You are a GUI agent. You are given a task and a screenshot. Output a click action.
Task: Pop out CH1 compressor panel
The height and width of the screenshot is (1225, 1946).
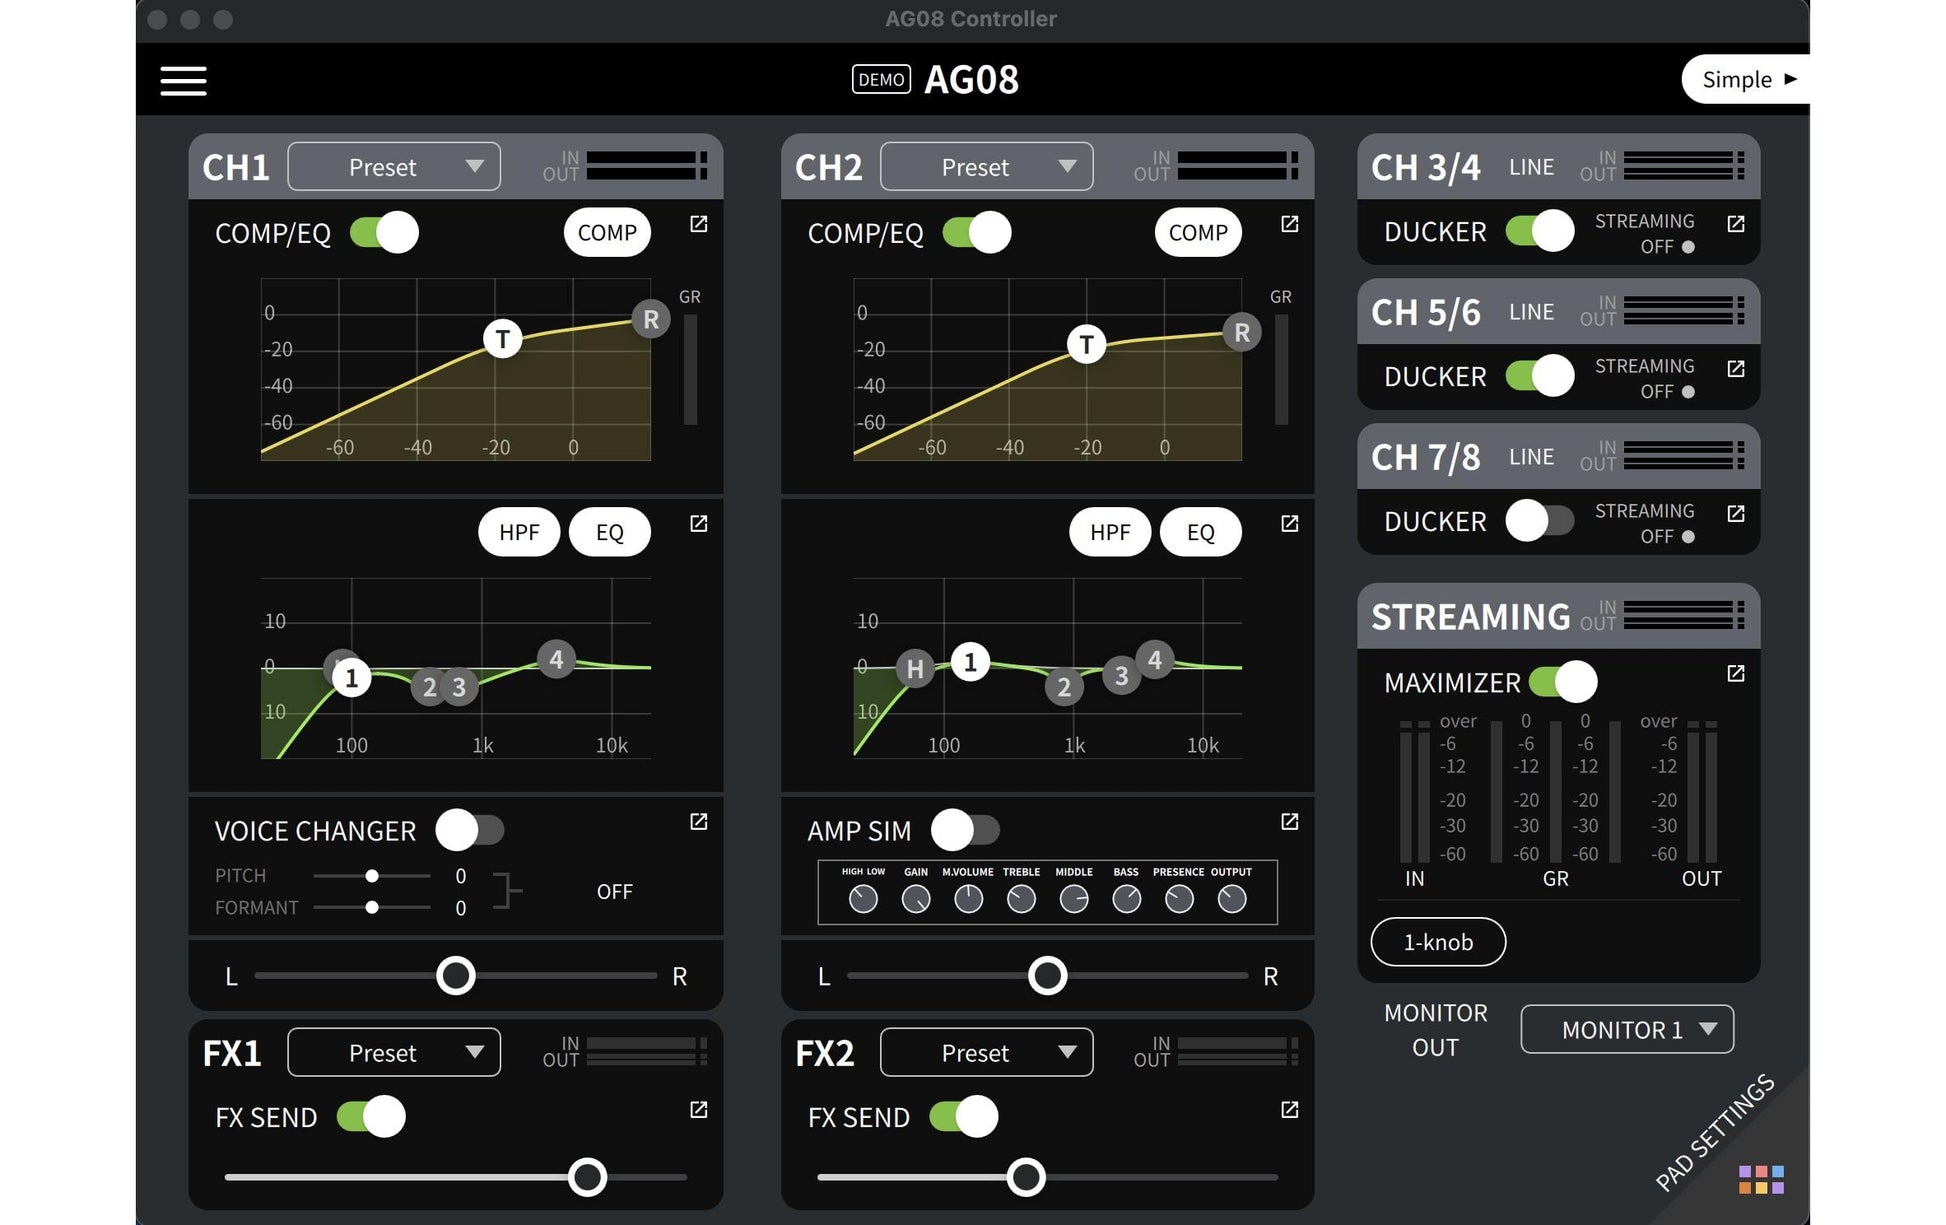pyautogui.click(x=699, y=224)
